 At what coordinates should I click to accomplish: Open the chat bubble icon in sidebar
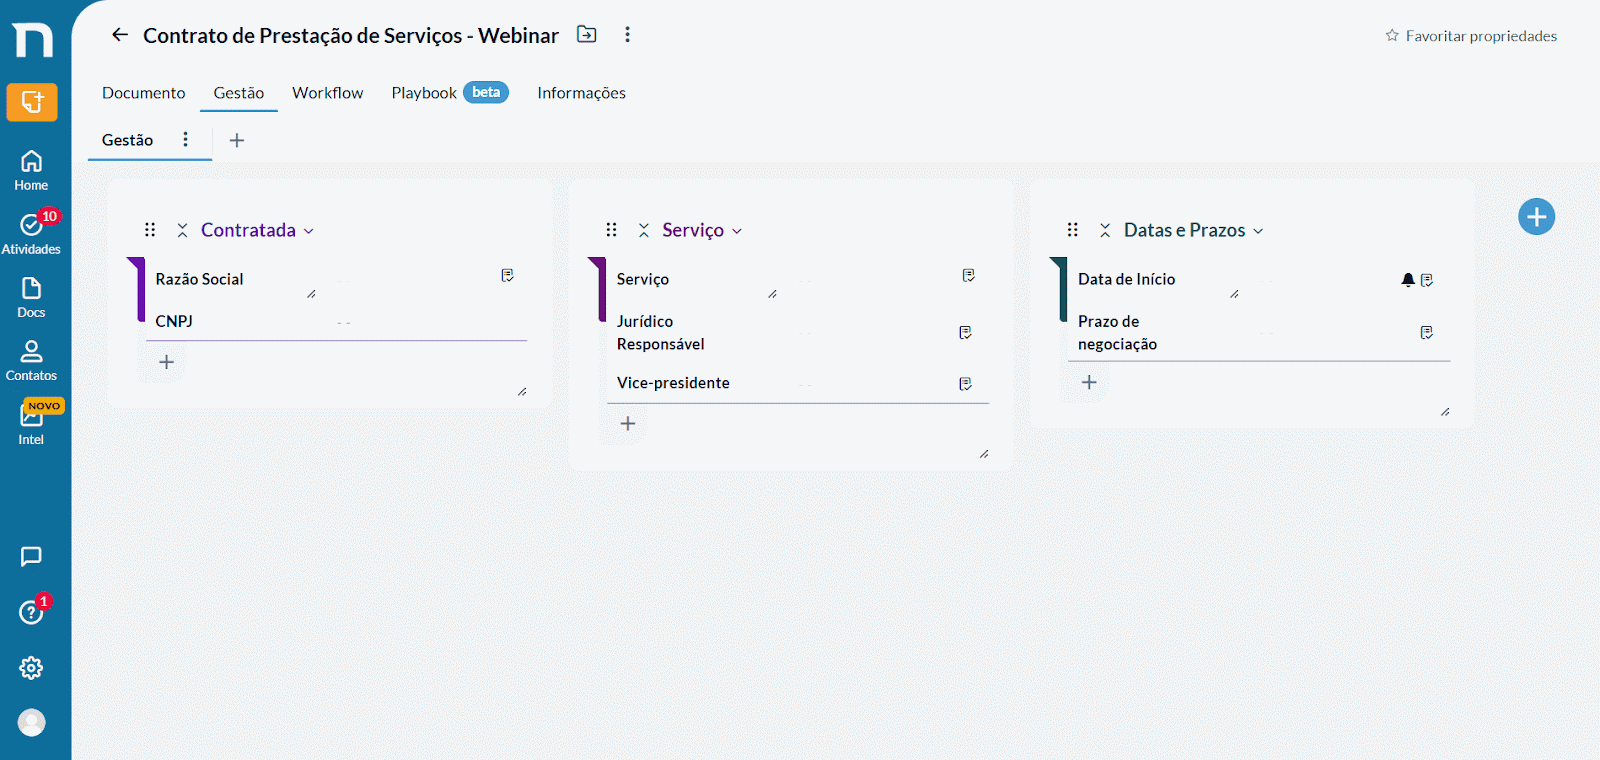point(31,557)
